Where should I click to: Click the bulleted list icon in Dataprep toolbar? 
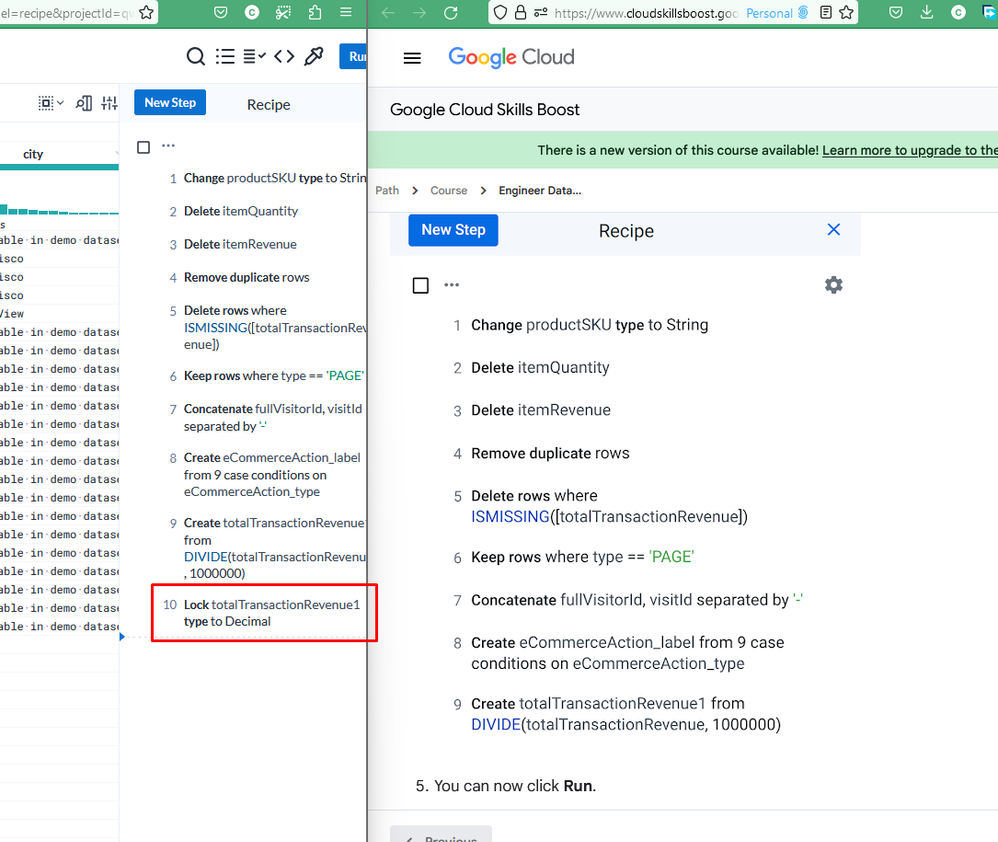pyautogui.click(x=225, y=57)
